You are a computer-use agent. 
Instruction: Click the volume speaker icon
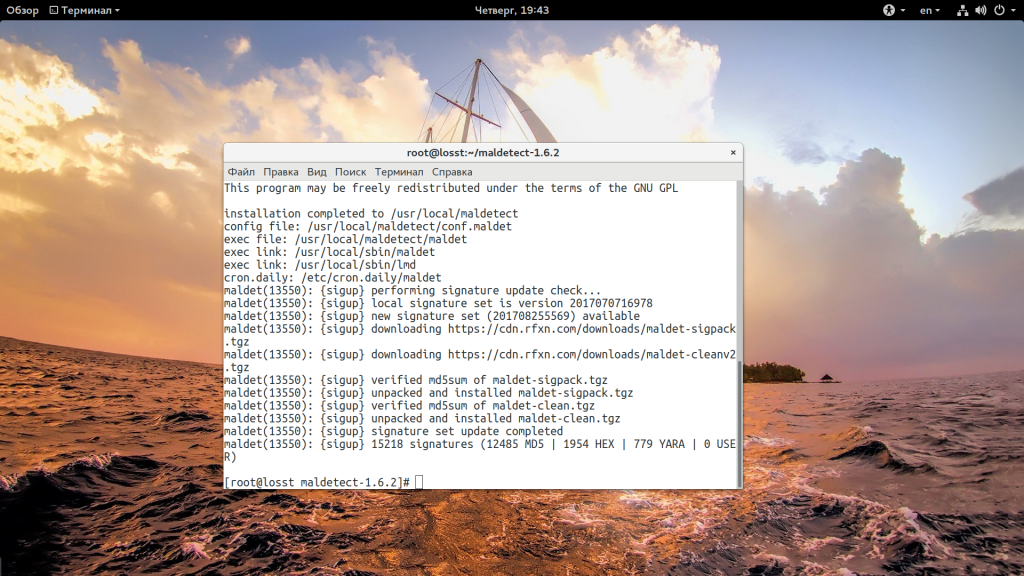980,10
